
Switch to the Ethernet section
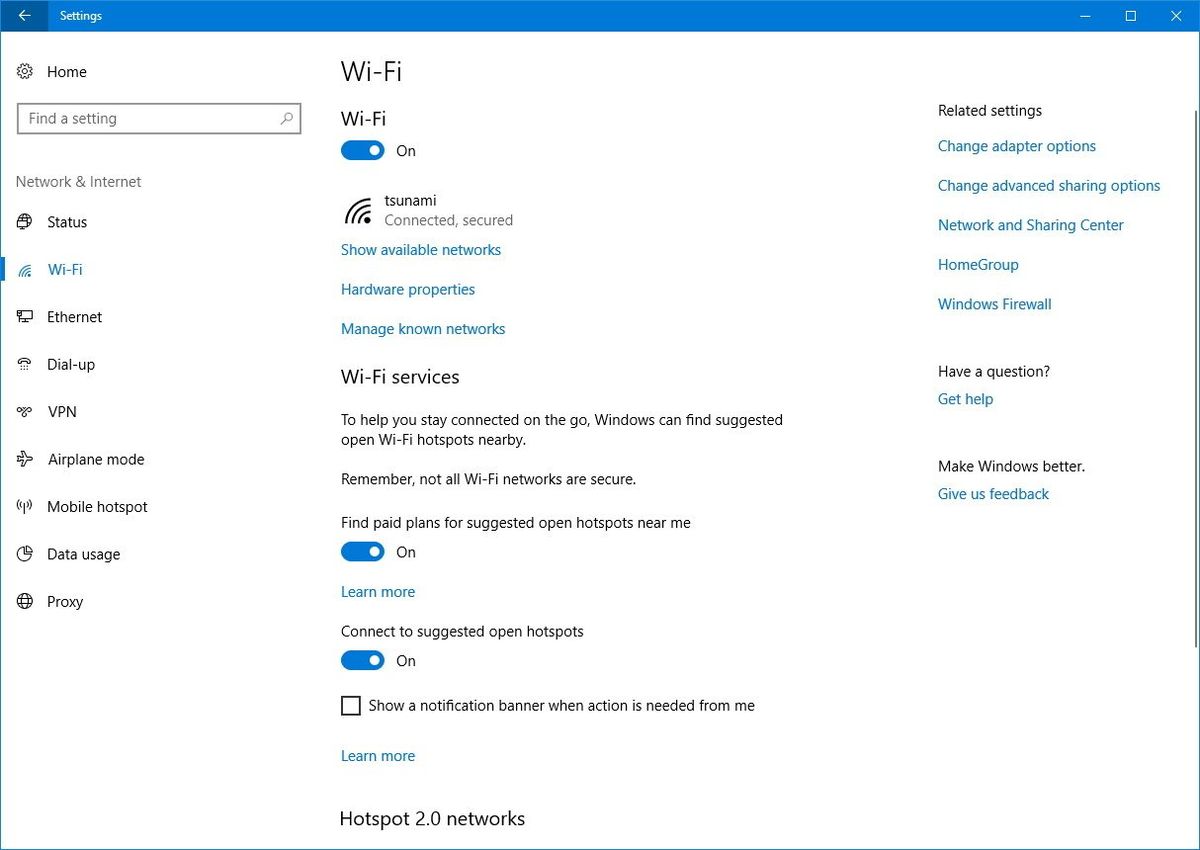(75, 317)
